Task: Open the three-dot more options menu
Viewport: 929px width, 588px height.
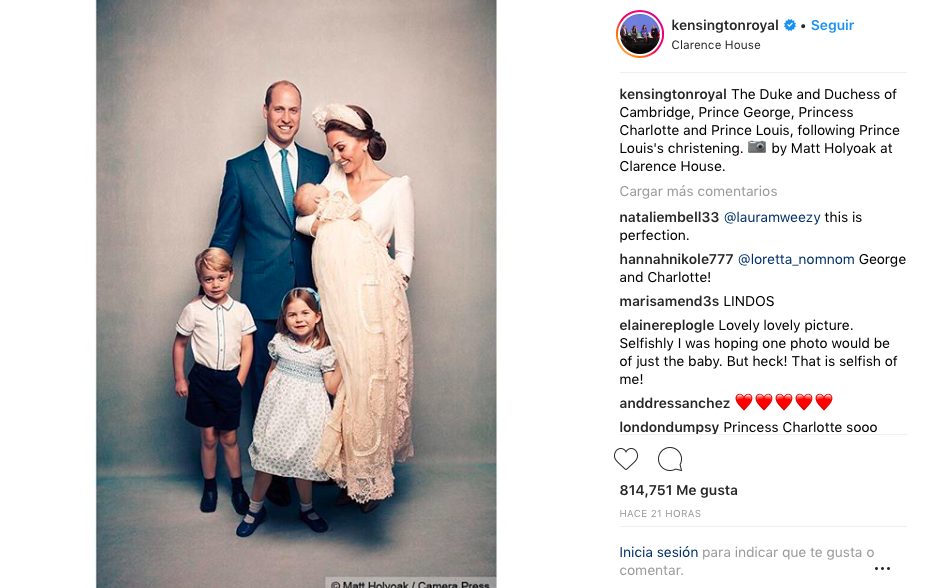Action: pyautogui.click(x=882, y=568)
